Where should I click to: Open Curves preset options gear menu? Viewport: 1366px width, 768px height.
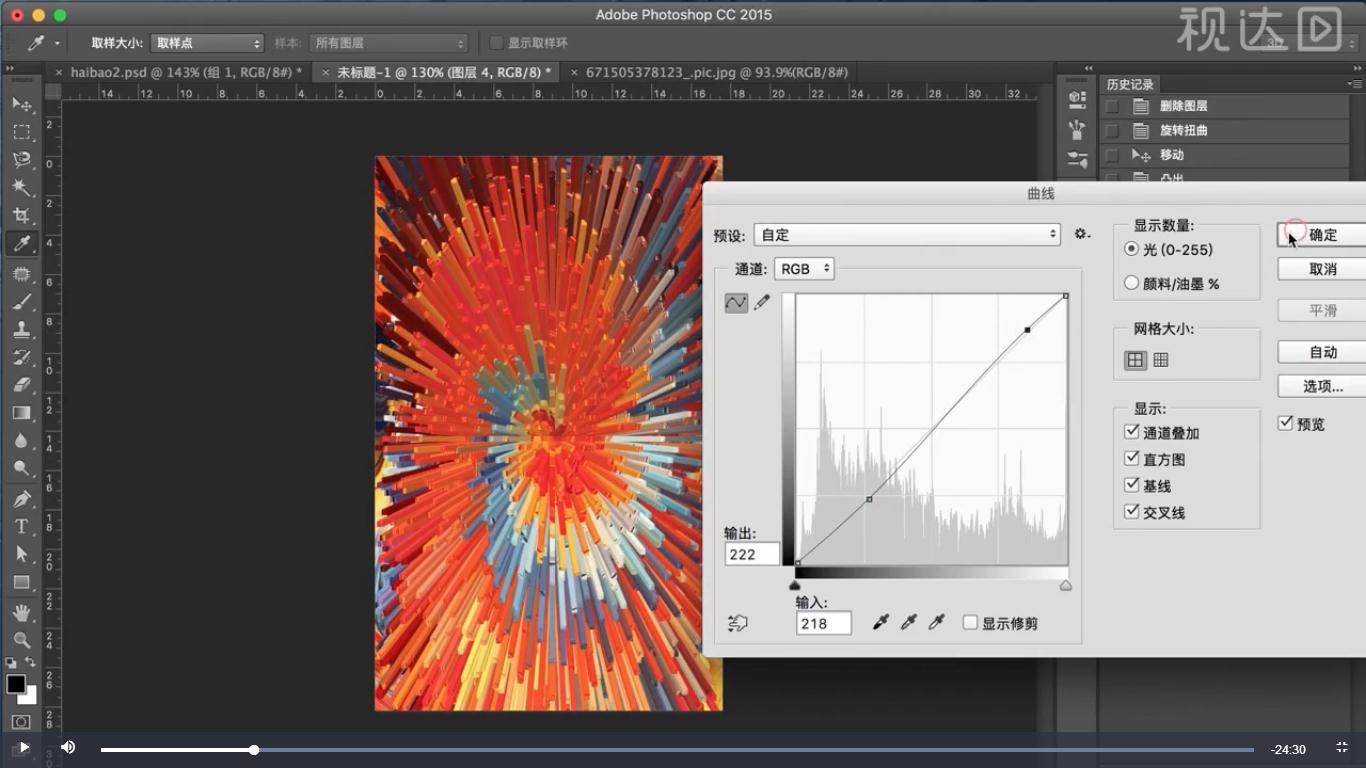[x=1082, y=234]
